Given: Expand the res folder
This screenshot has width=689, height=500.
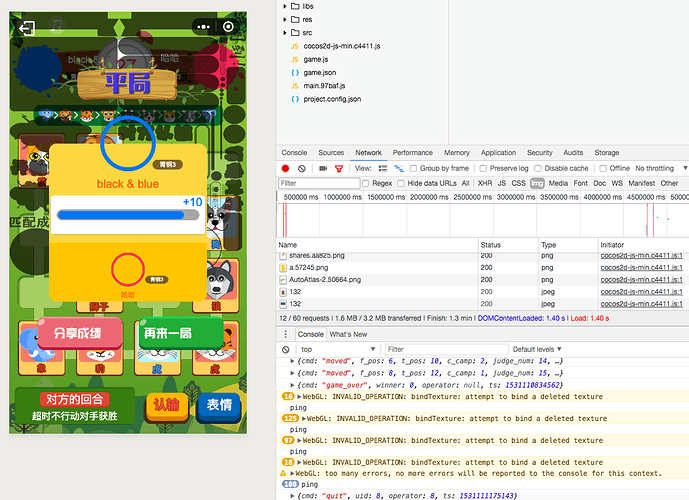Looking at the screenshot, I should coord(285,19).
